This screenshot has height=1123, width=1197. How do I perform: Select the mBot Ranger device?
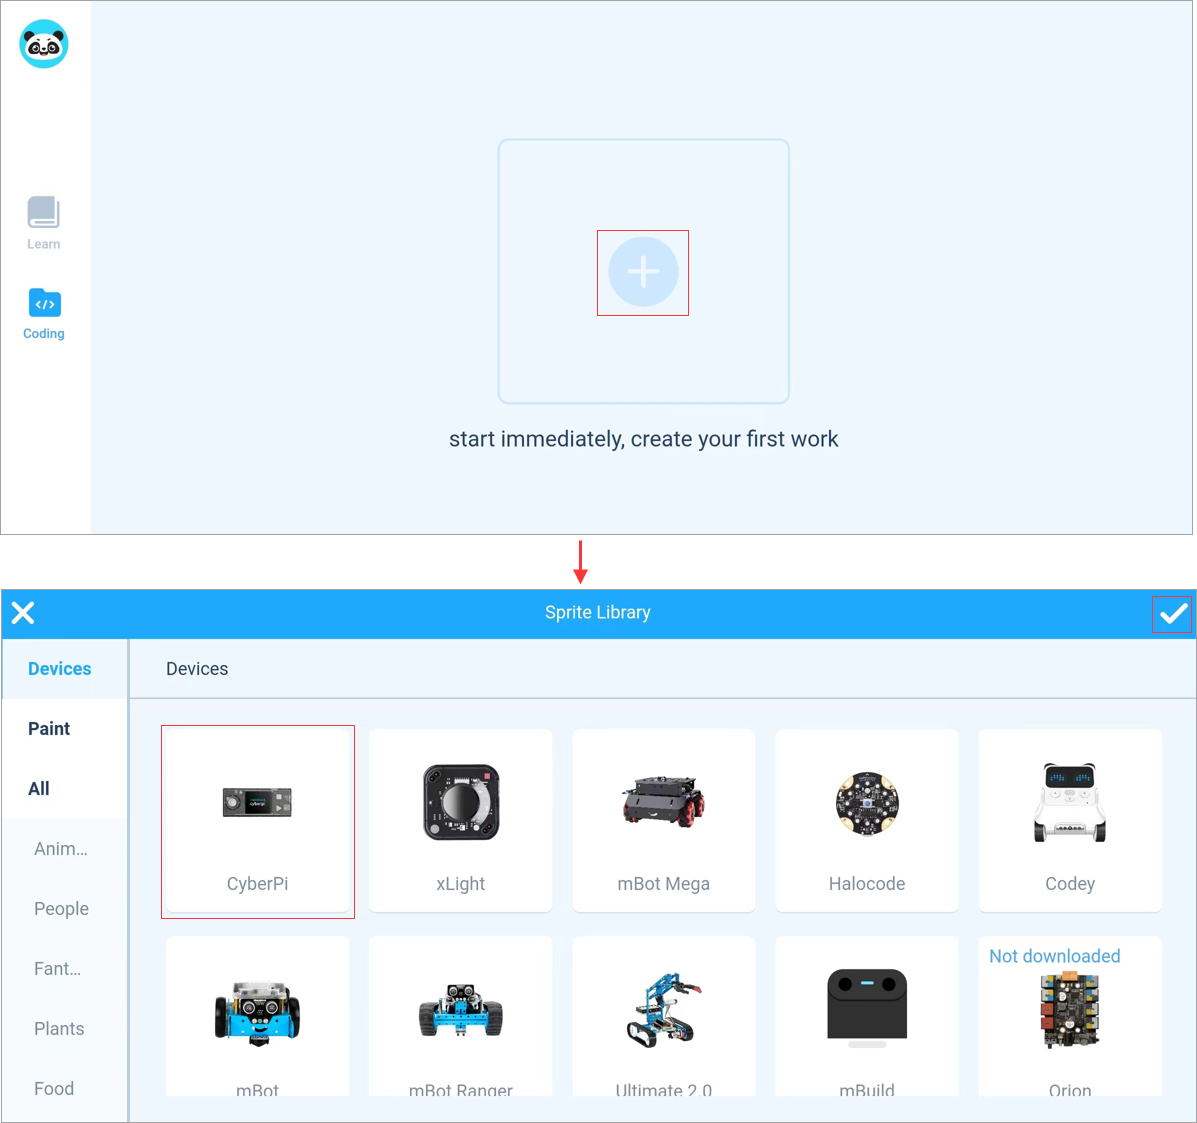point(460,1016)
